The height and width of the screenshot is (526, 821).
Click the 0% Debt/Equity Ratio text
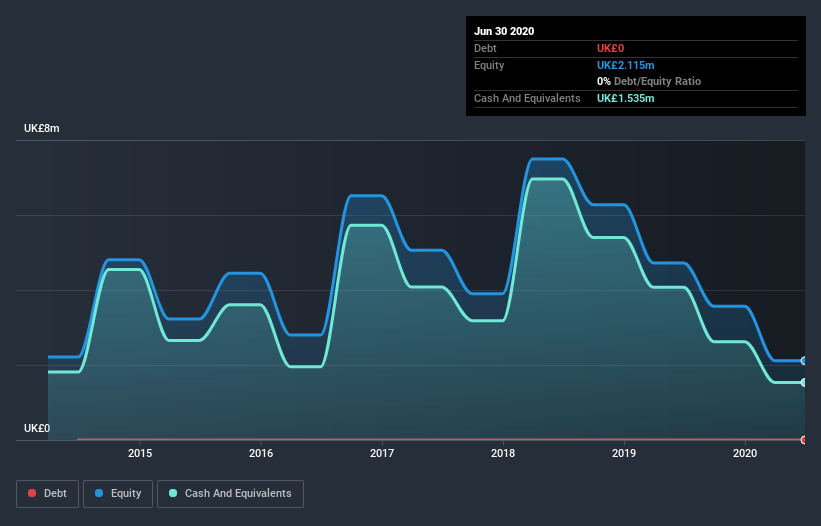tap(649, 82)
